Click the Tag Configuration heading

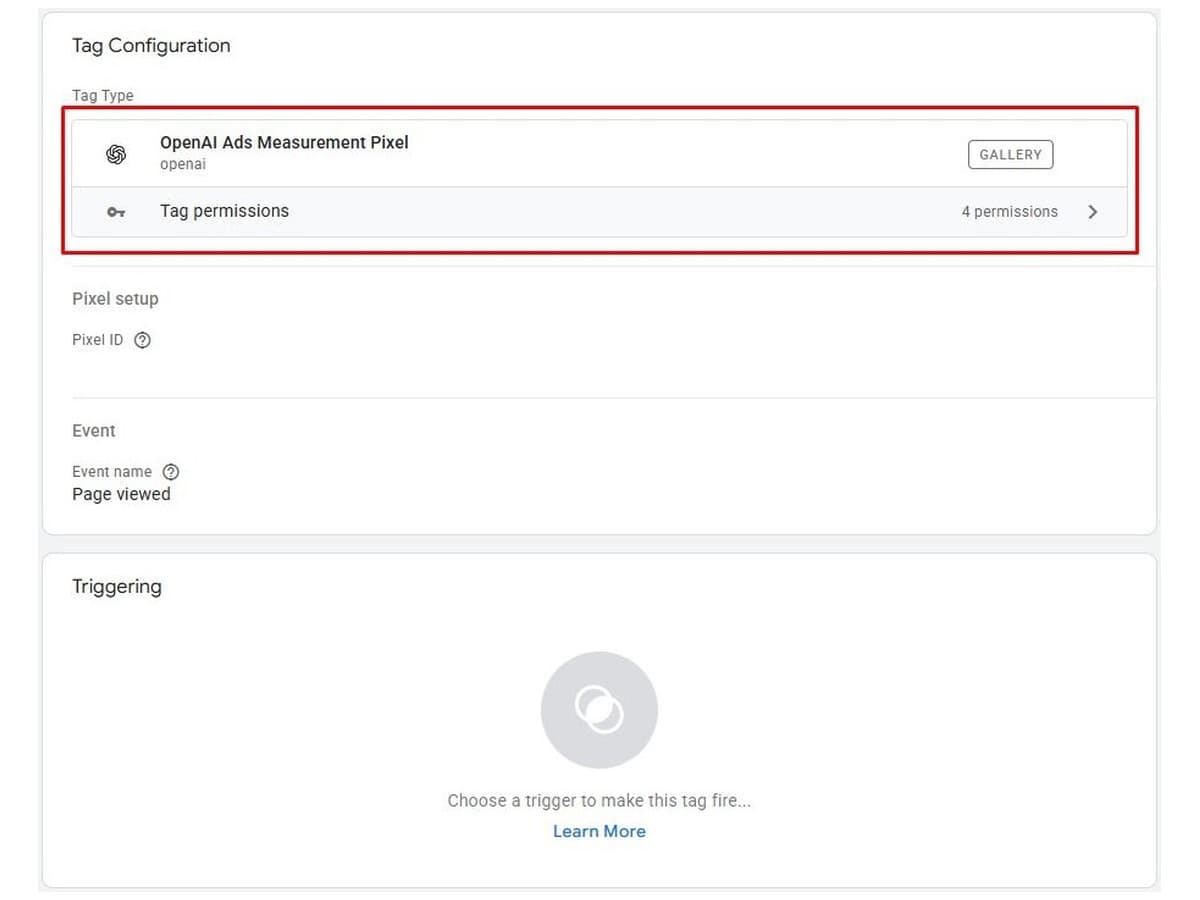pyautogui.click(x=151, y=46)
